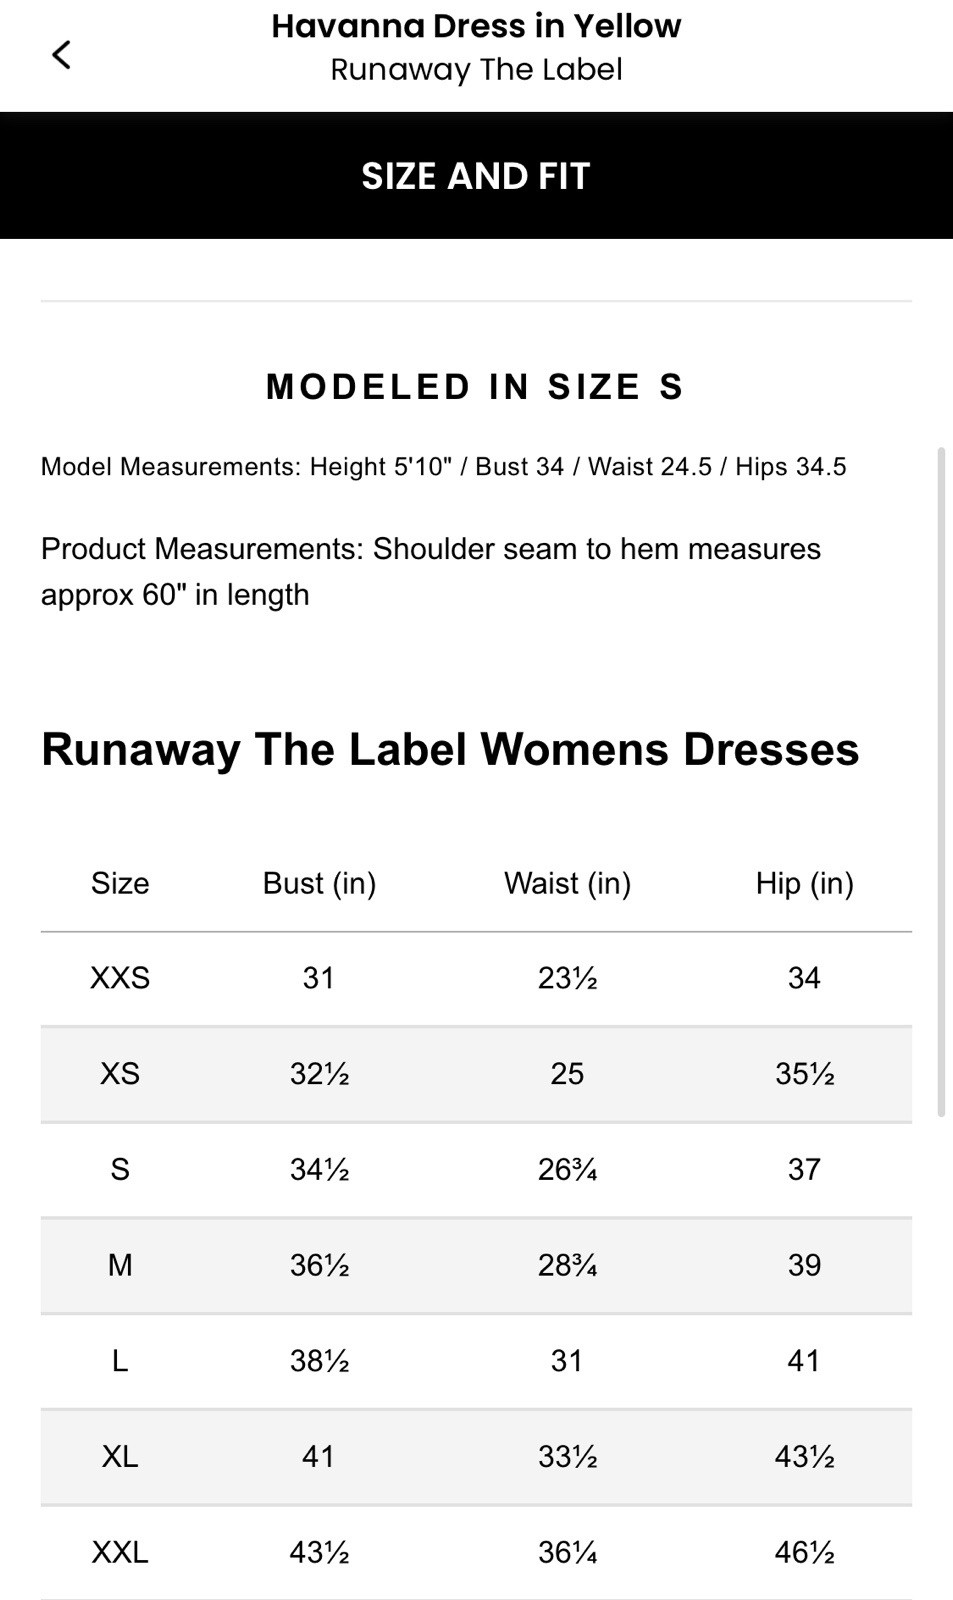Select the Hip (in) column header
The width and height of the screenshot is (953, 1600).
click(x=804, y=883)
